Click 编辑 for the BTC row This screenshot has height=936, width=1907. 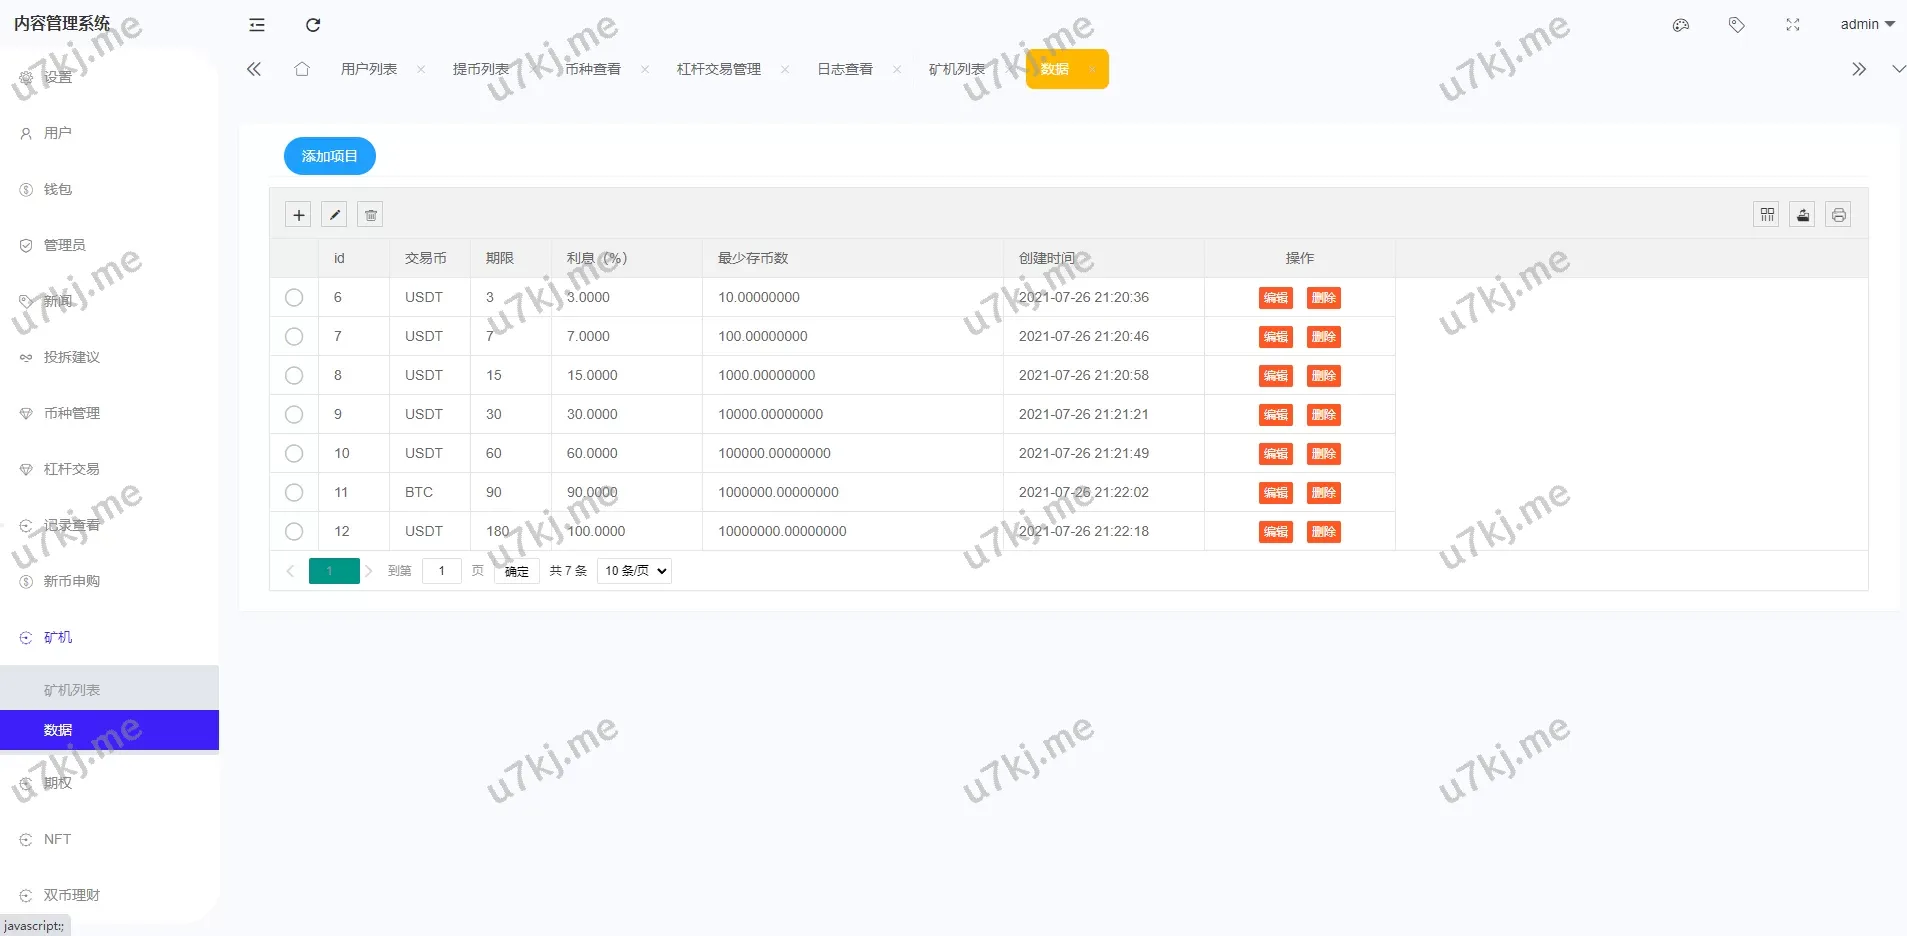point(1275,493)
